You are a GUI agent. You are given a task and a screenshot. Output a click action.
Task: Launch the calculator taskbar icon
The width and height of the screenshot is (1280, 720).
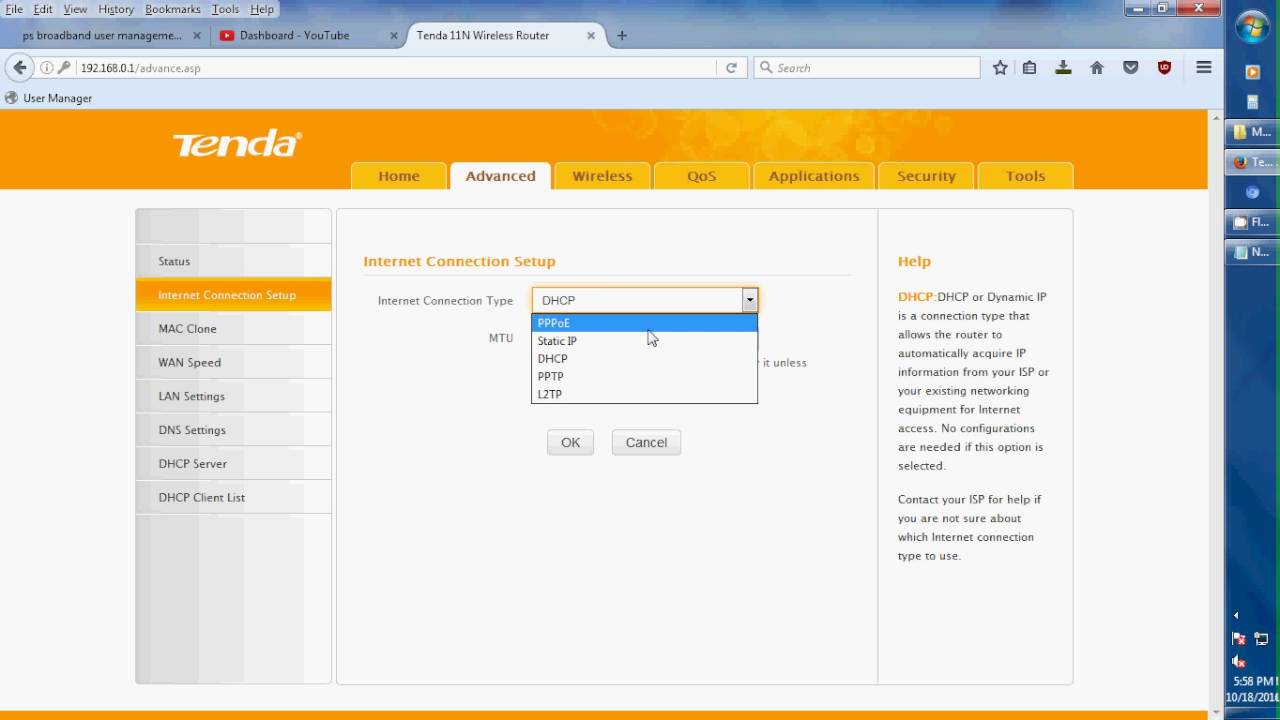point(1252,102)
